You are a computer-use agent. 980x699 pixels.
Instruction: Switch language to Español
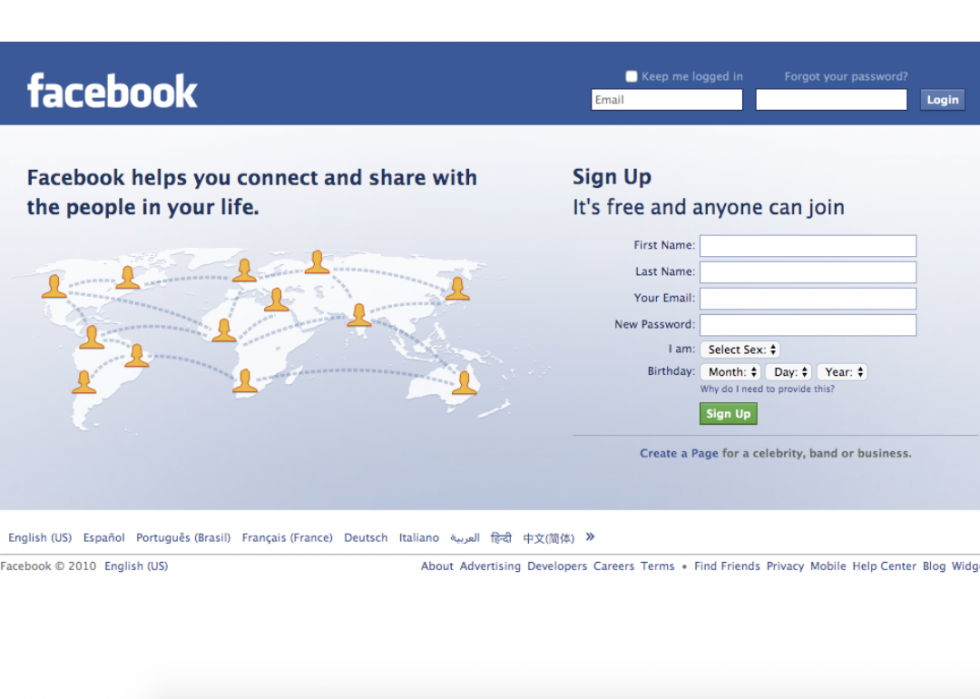coord(104,538)
